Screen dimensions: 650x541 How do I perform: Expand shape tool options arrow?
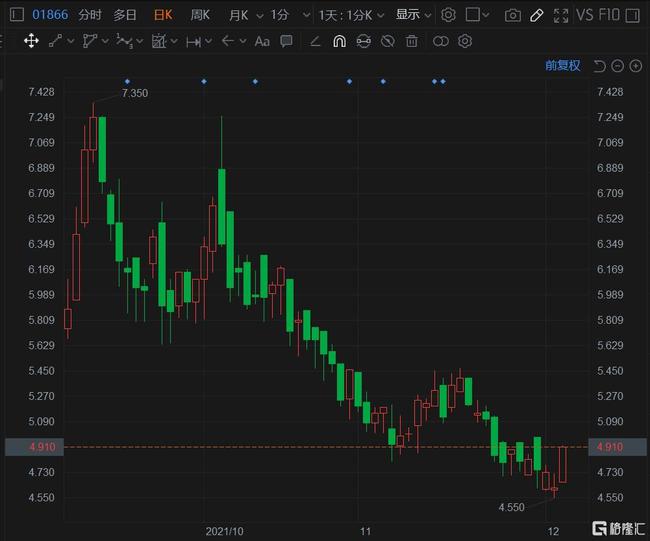[x=105, y=41]
